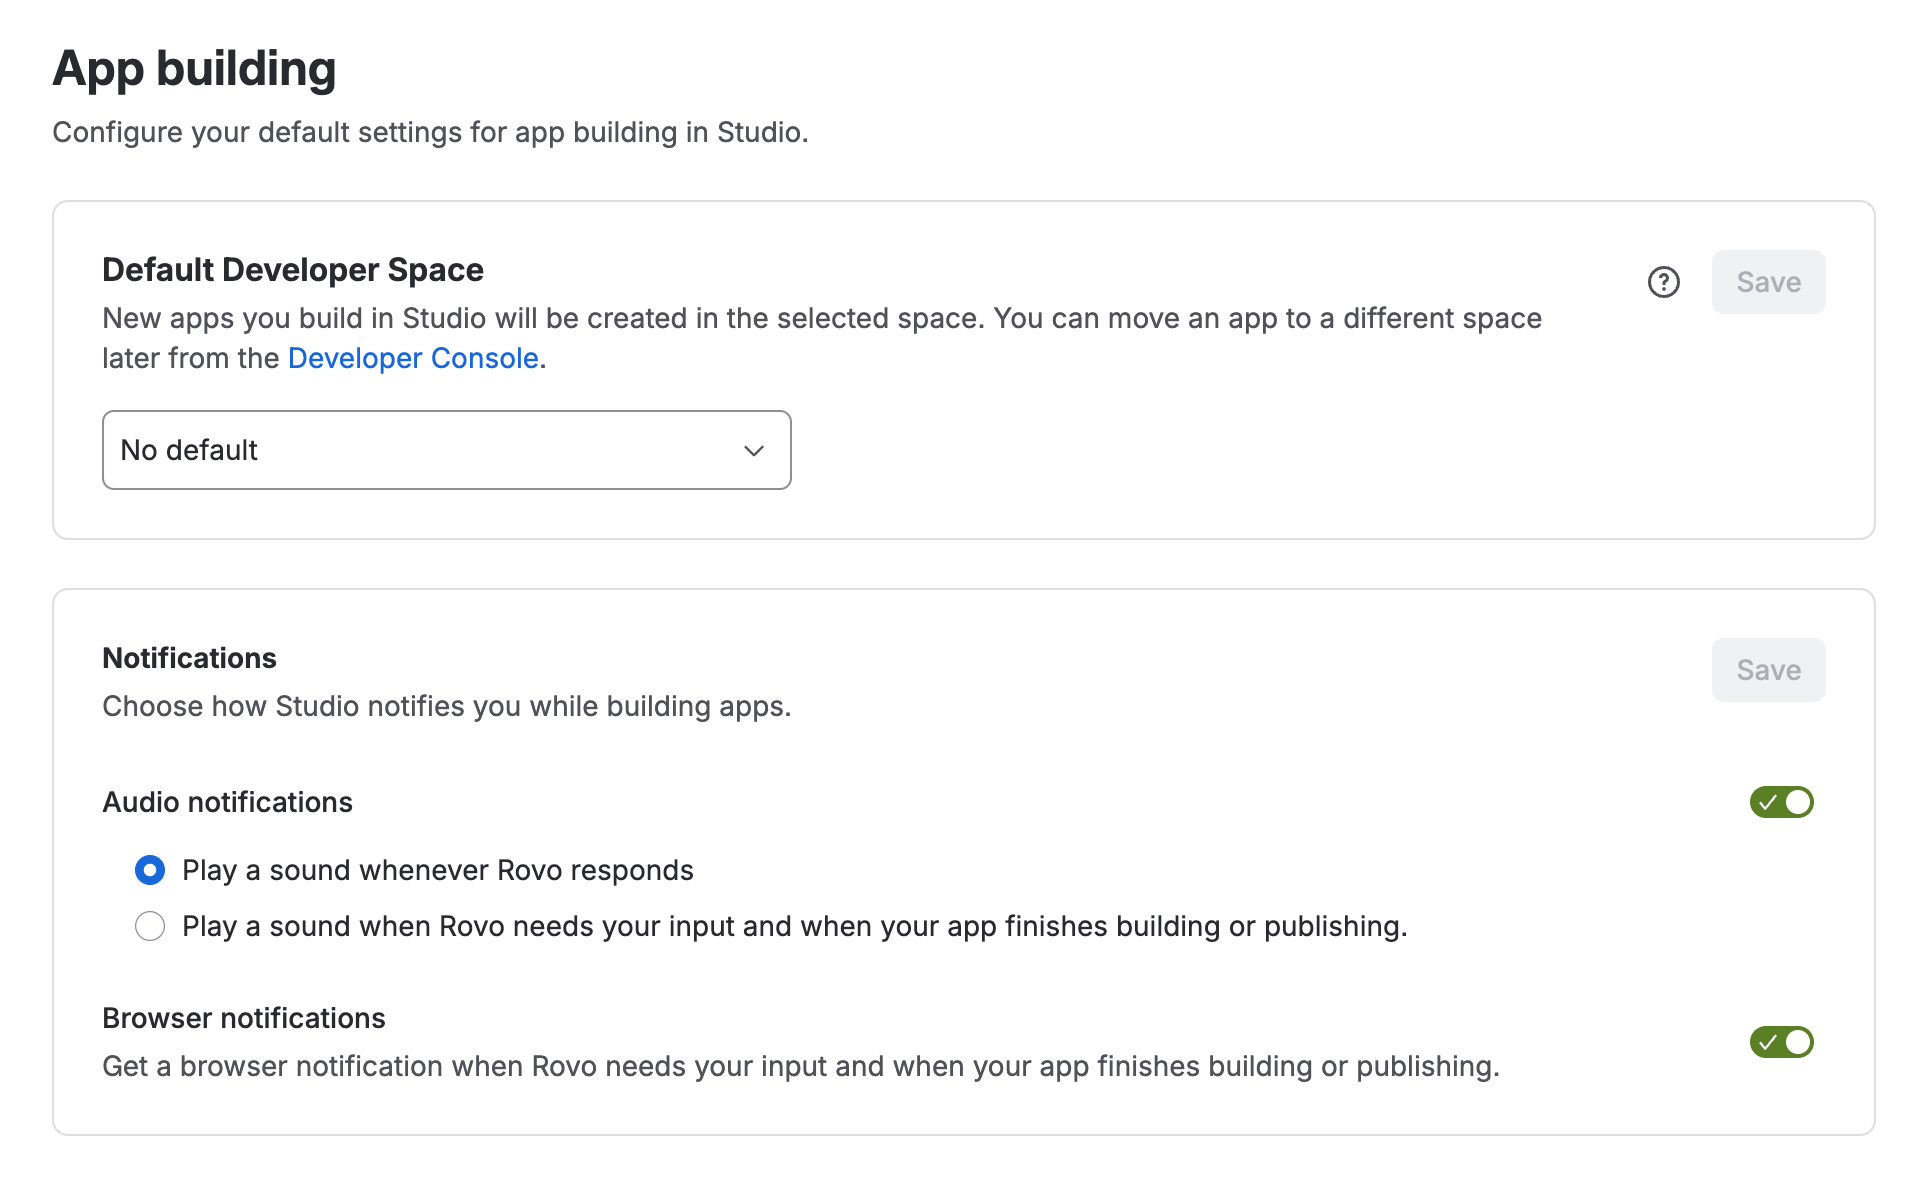The image size is (1932, 1194).
Task: Click 'Choose how Studio notifies you' description
Action: coord(447,706)
